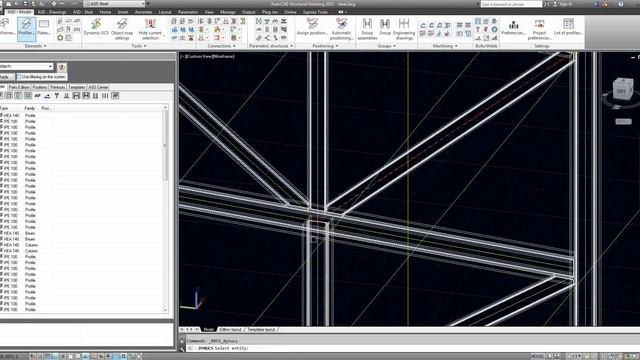The image size is (640, 360).
Task: Click the filter icon beside objects dropdown
Action: pyautogui.click(x=62, y=67)
